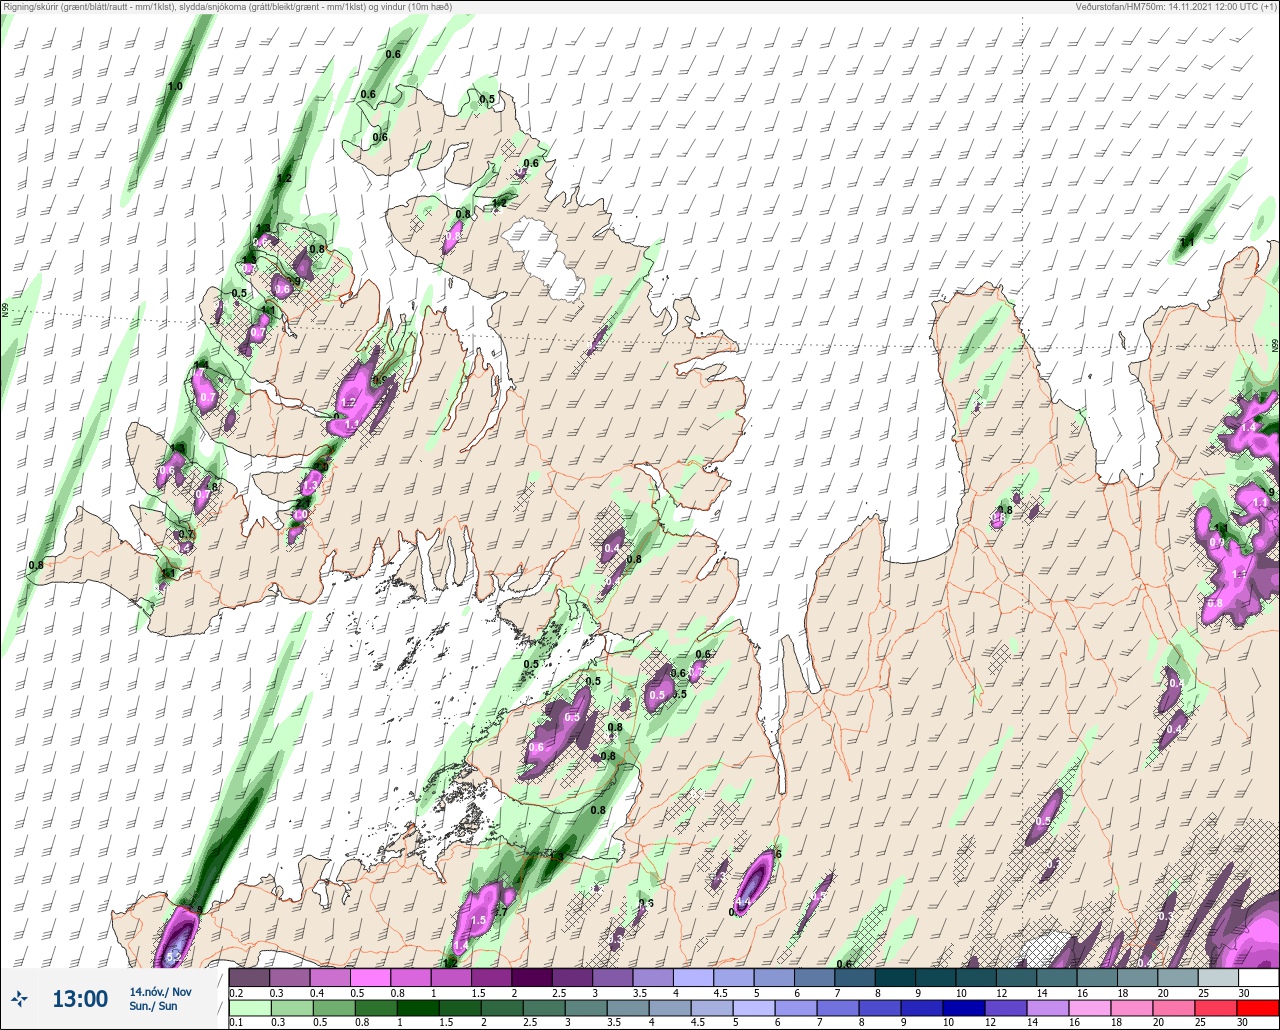Pick the pink 0.5 swatch in upper legend row
This screenshot has width=1280, height=1030.
click(371, 977)
